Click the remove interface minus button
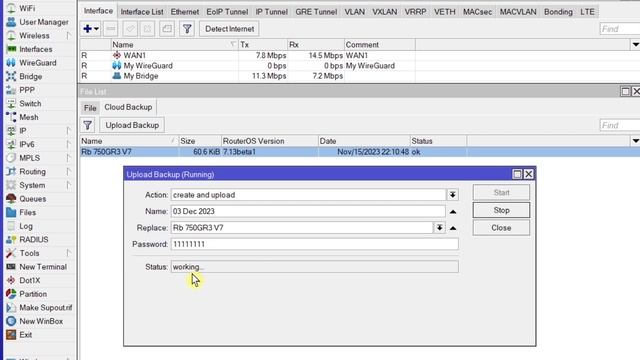The height and width of the screenshot is (360, 640). coord(110,29)
